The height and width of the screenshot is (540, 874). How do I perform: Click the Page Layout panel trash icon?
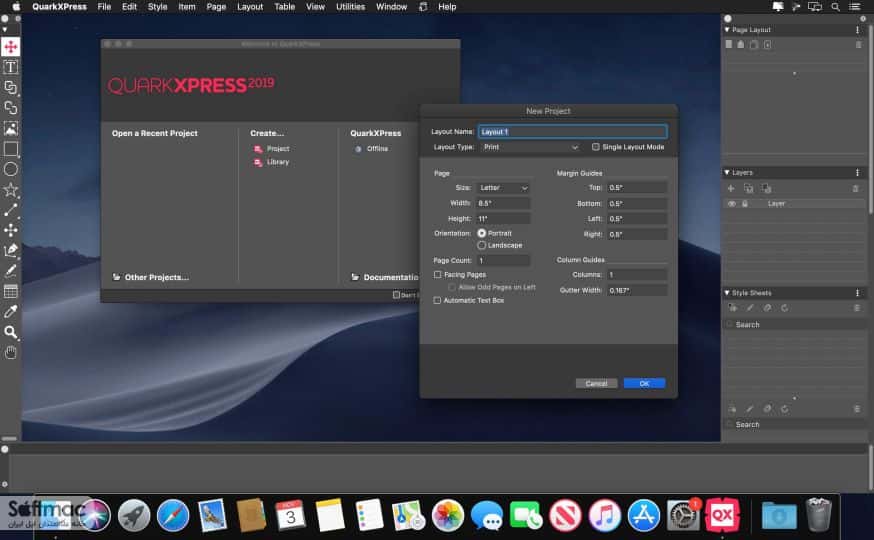(x=858, y=45)
